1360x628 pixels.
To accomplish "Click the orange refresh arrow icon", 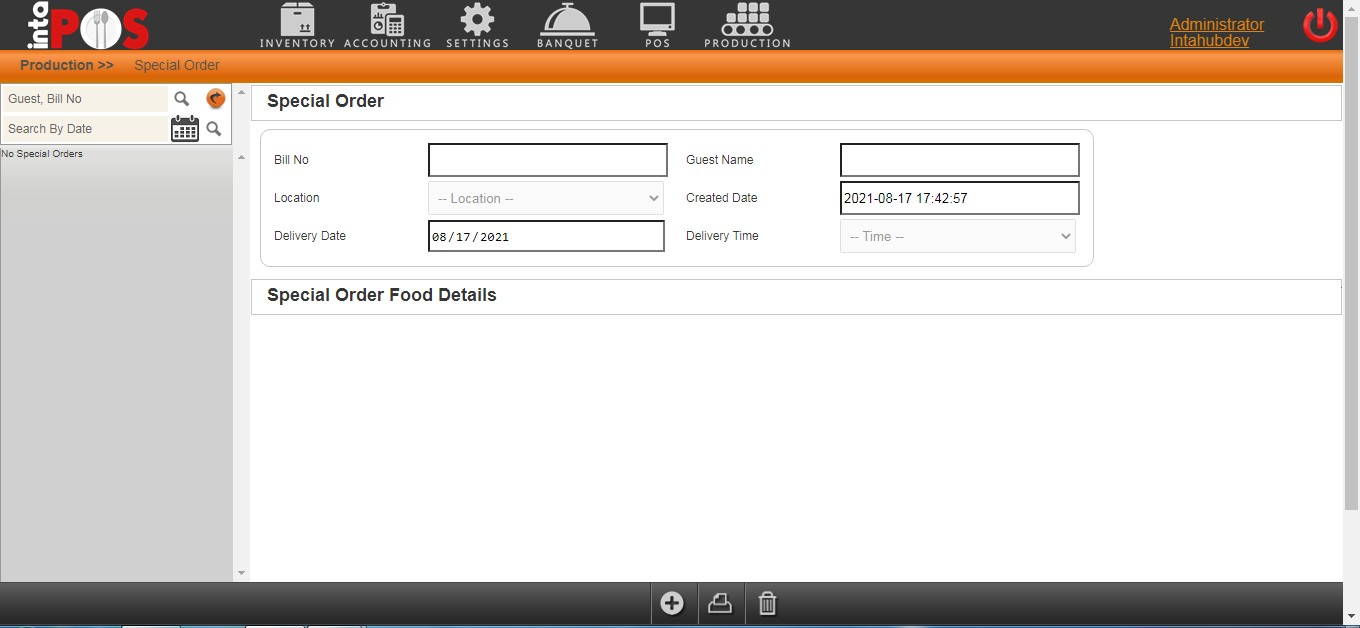I will pyautogui.click(x=215, y=99).
